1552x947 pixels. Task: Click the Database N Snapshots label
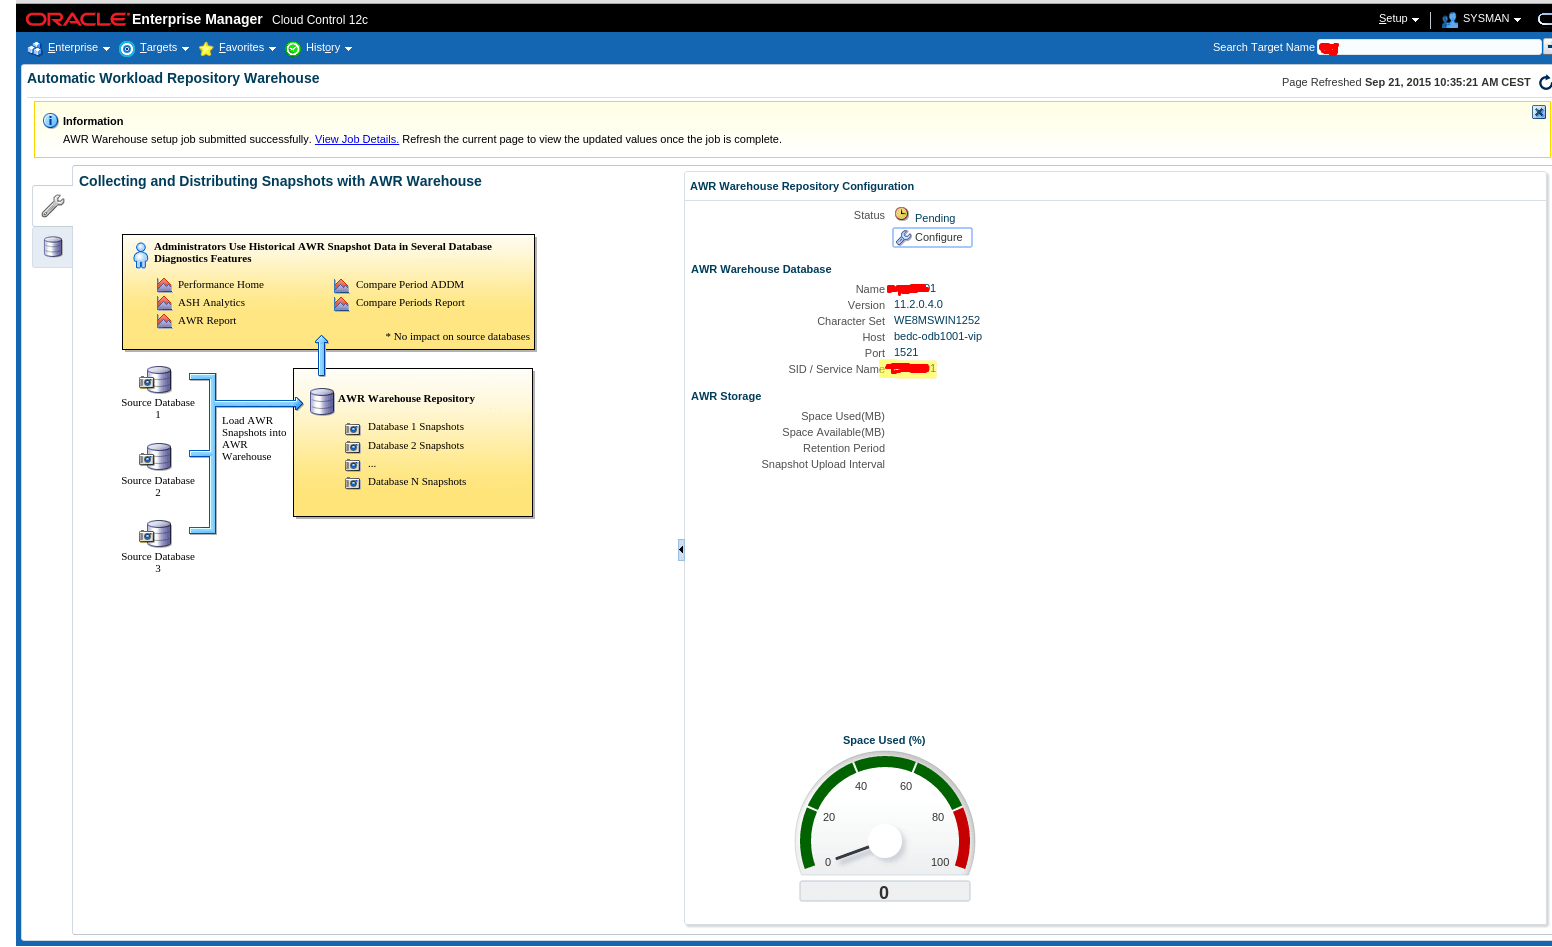[417, 482]
